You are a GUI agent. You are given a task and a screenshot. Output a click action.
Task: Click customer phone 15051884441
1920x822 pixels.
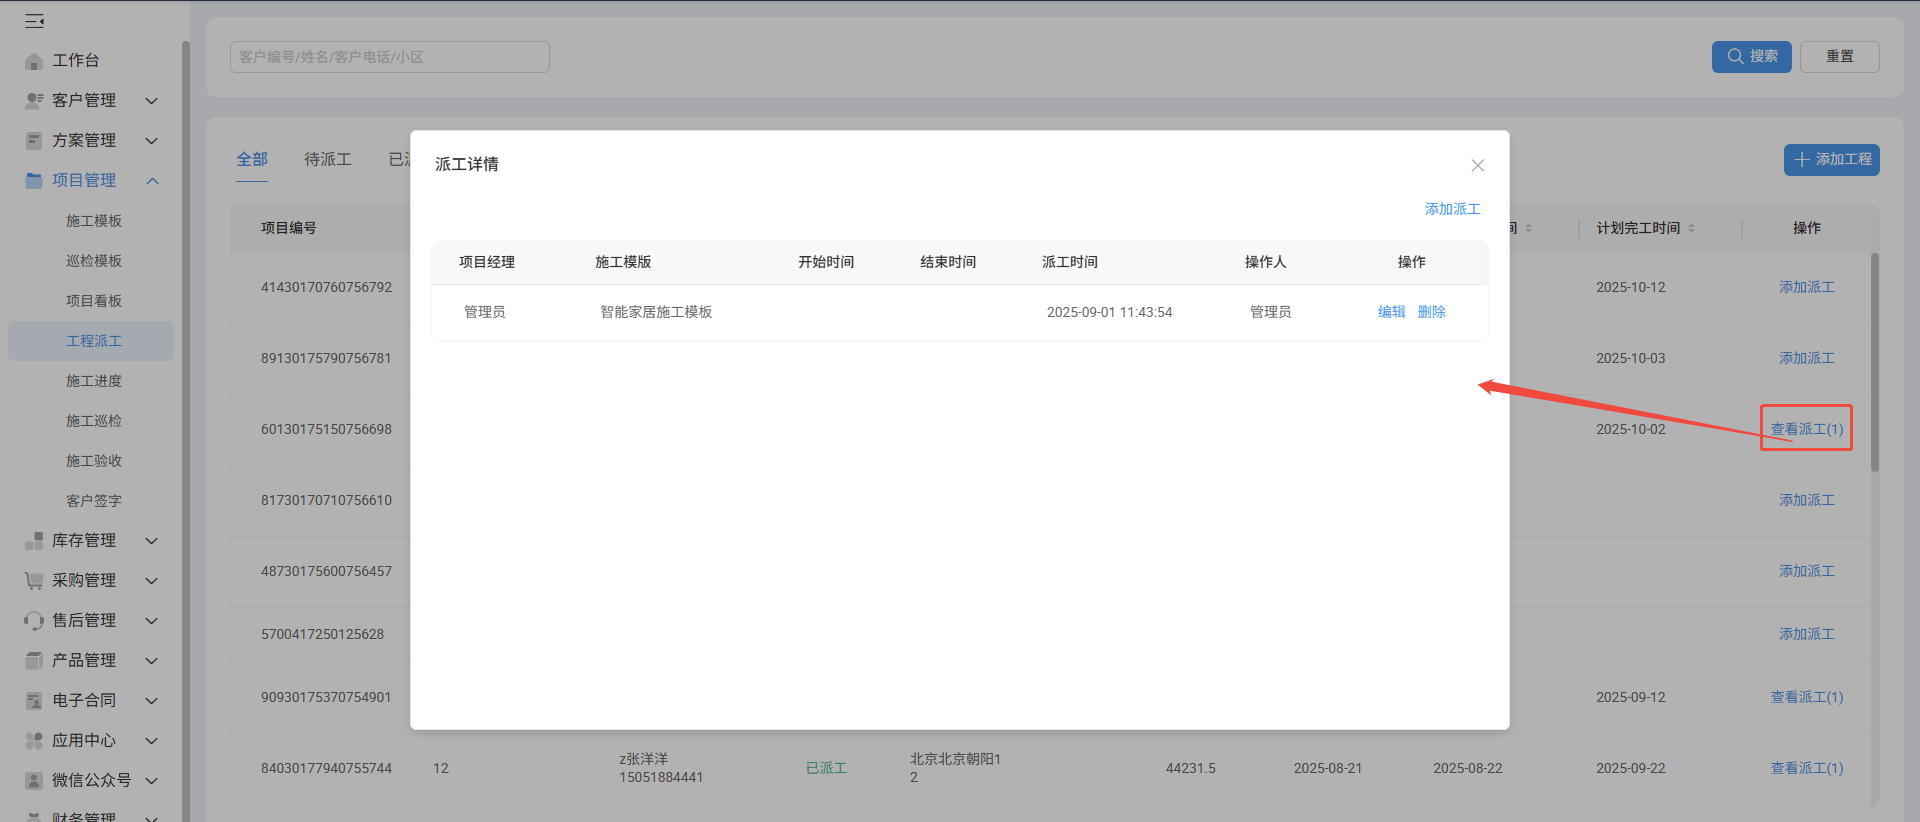[661, 777]
